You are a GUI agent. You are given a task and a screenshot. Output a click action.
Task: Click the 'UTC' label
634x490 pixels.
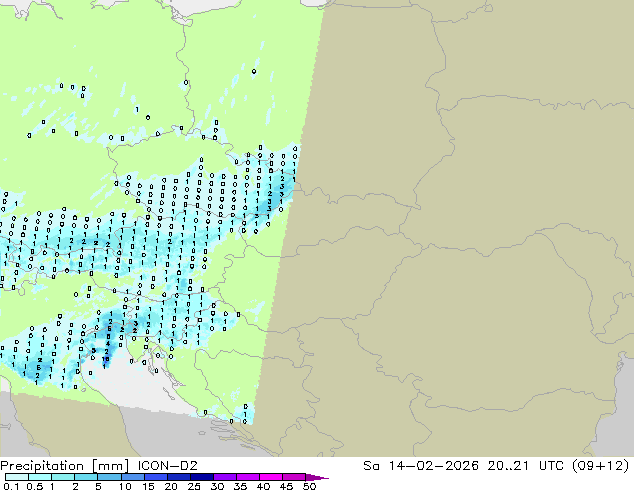point(552,466)
